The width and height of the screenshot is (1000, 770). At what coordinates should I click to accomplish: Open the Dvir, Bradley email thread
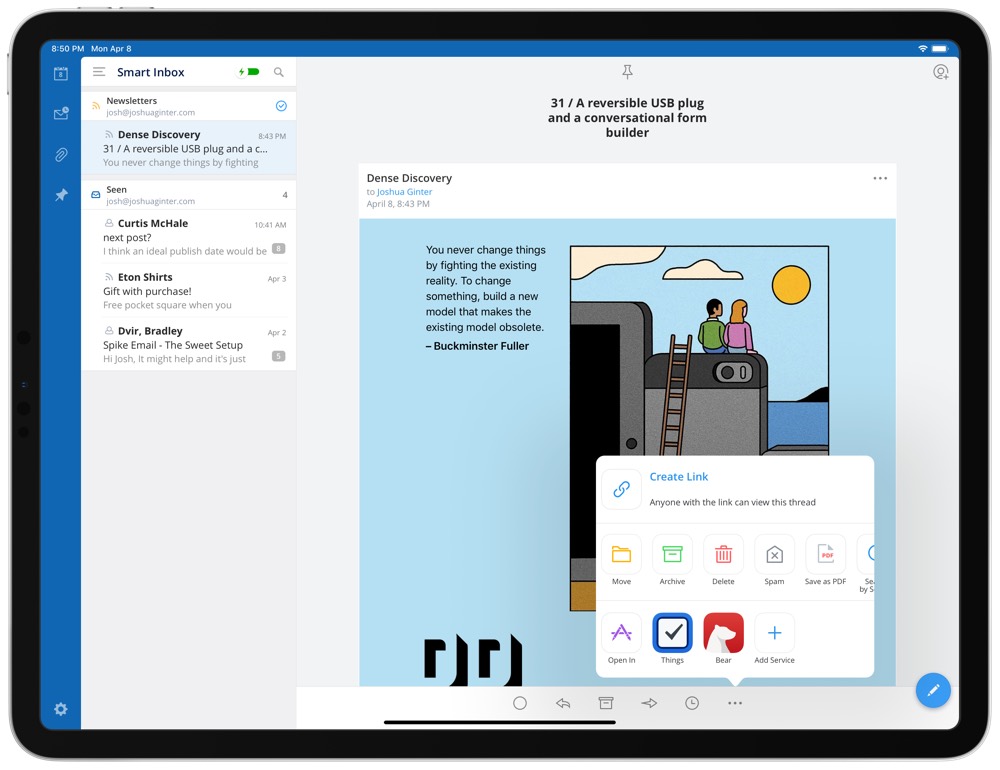(x=189, y=344)
